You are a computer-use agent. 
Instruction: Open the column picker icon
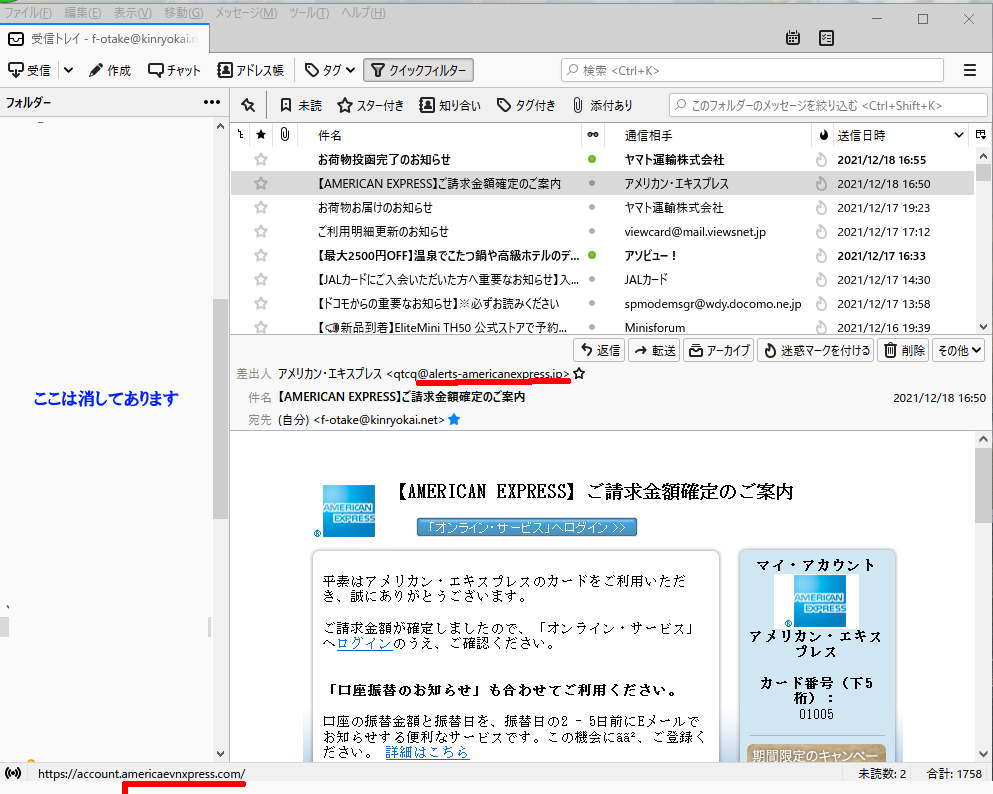point(980,134)
